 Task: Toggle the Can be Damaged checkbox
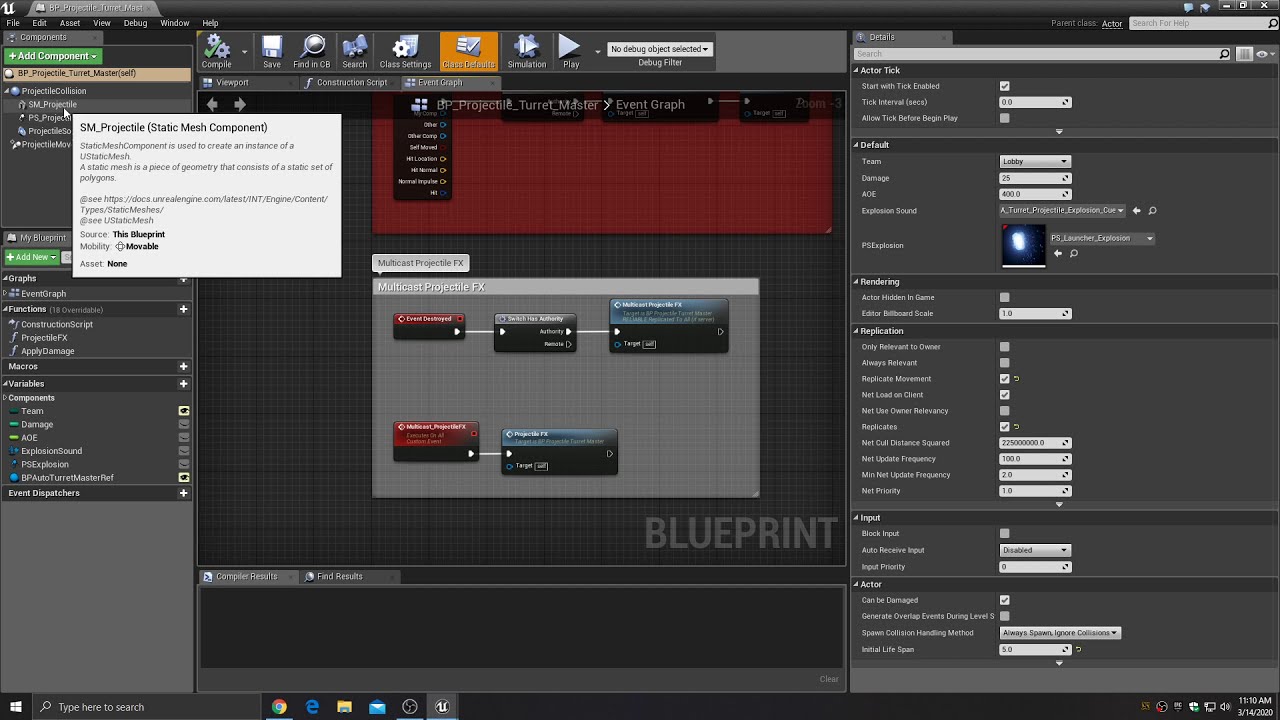click(1005, 600)
